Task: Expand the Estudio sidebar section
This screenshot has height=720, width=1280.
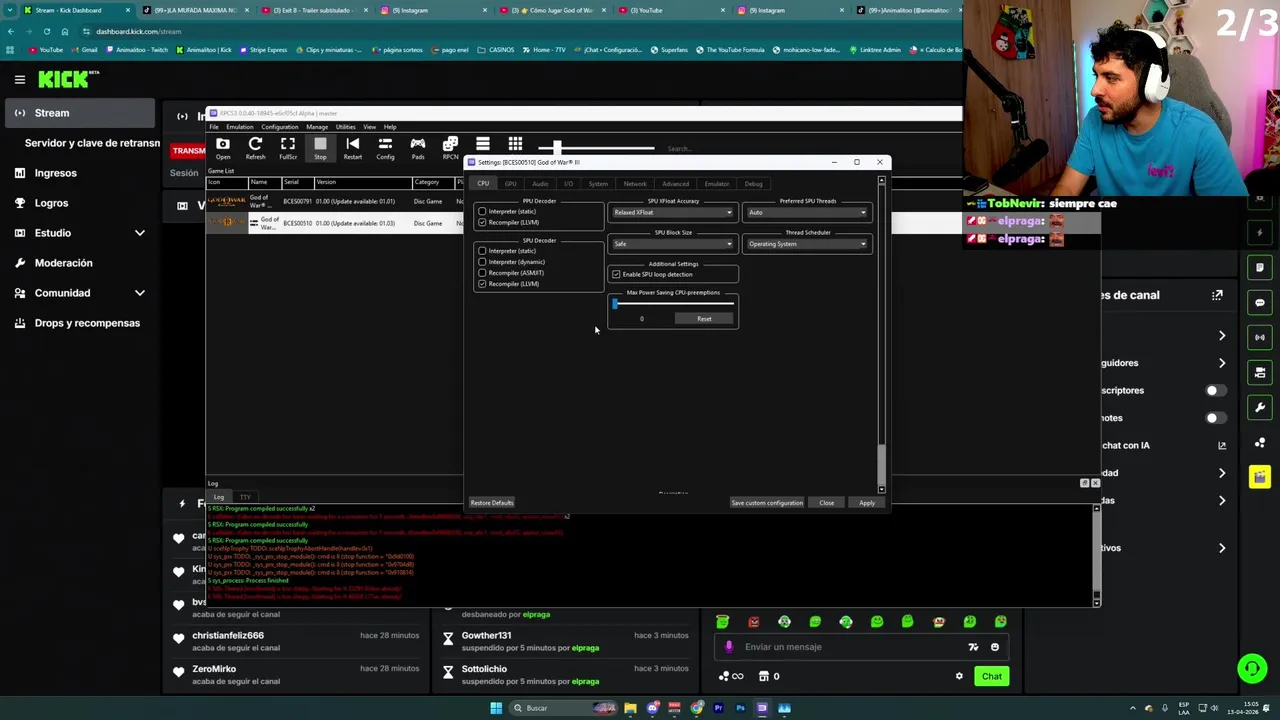Action: click(x=140, y=233)
